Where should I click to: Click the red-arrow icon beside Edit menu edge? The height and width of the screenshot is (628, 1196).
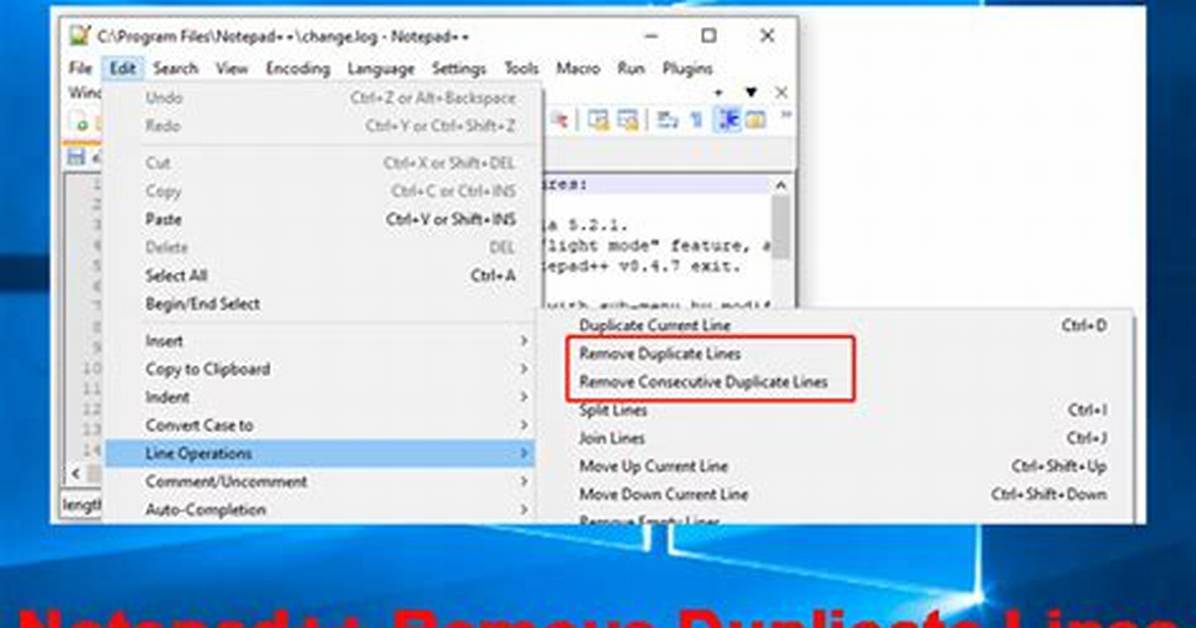pyautogui.click(x=559, y=120)
